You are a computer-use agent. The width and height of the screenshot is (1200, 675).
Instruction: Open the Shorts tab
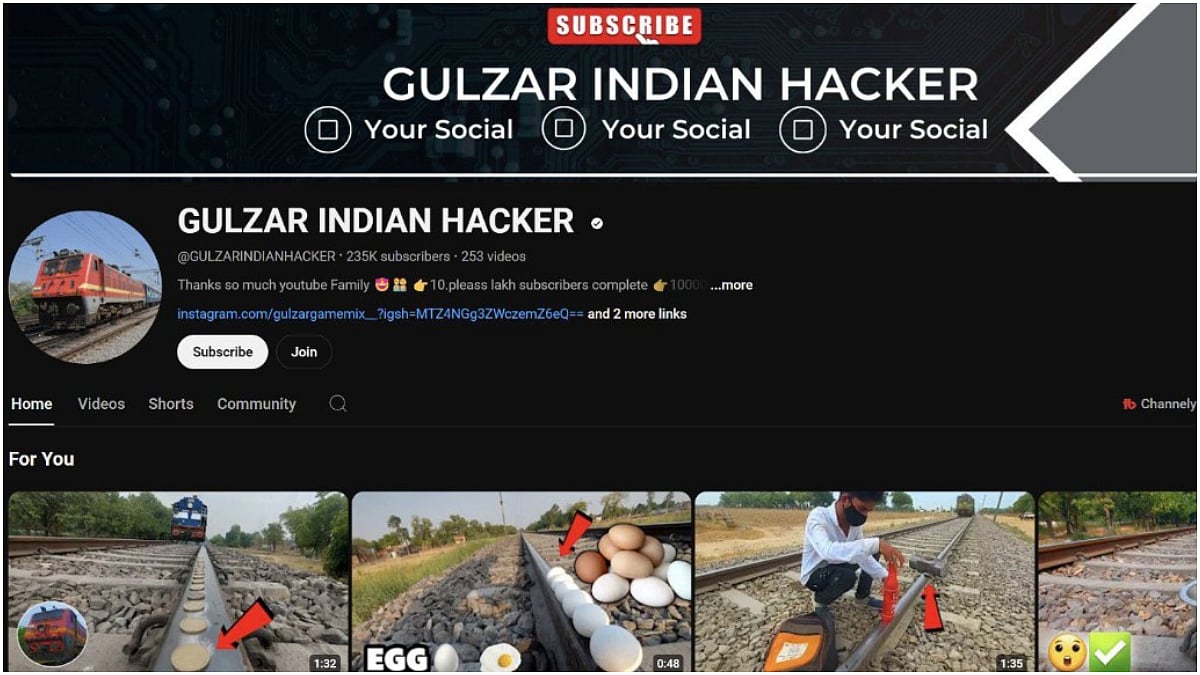pos(171,404)
